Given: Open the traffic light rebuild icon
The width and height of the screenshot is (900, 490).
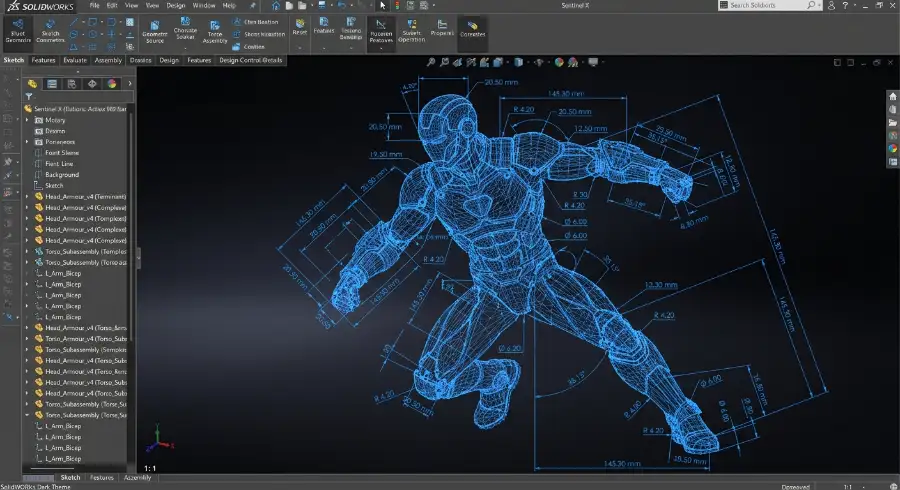Looking at the screenshot, I should pos(397,6).
